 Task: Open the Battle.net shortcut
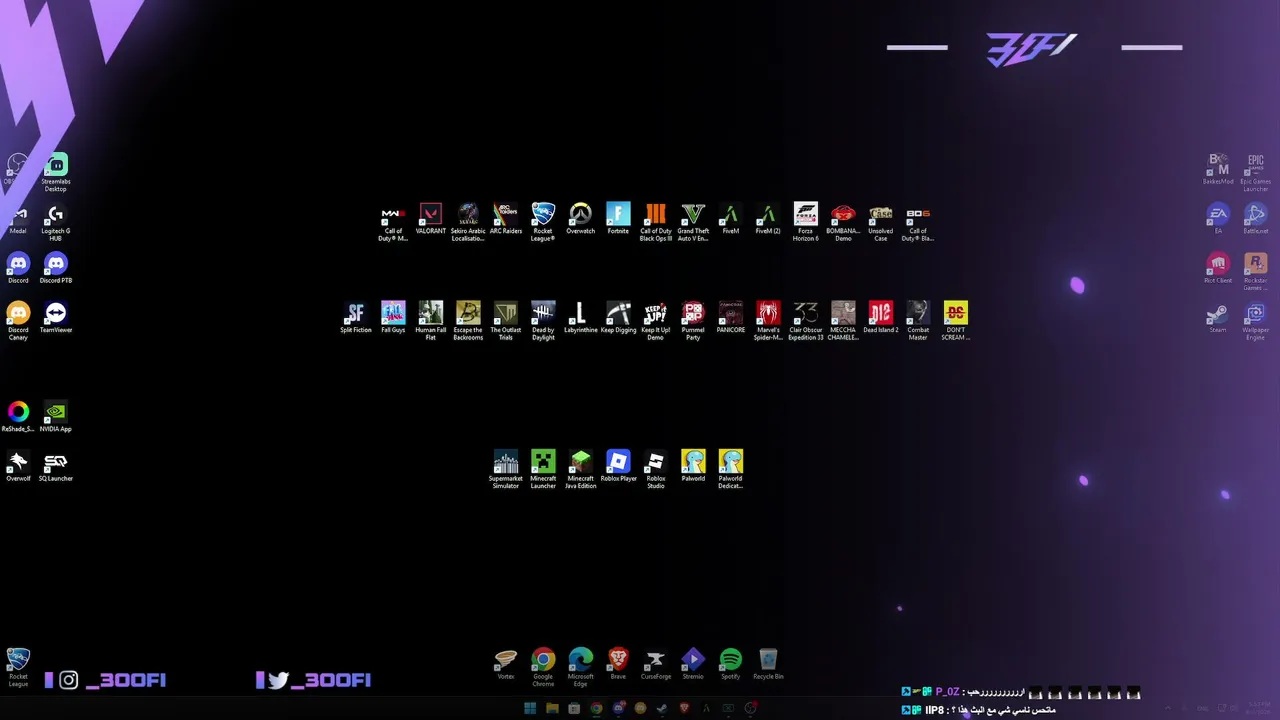point(1256,219)
